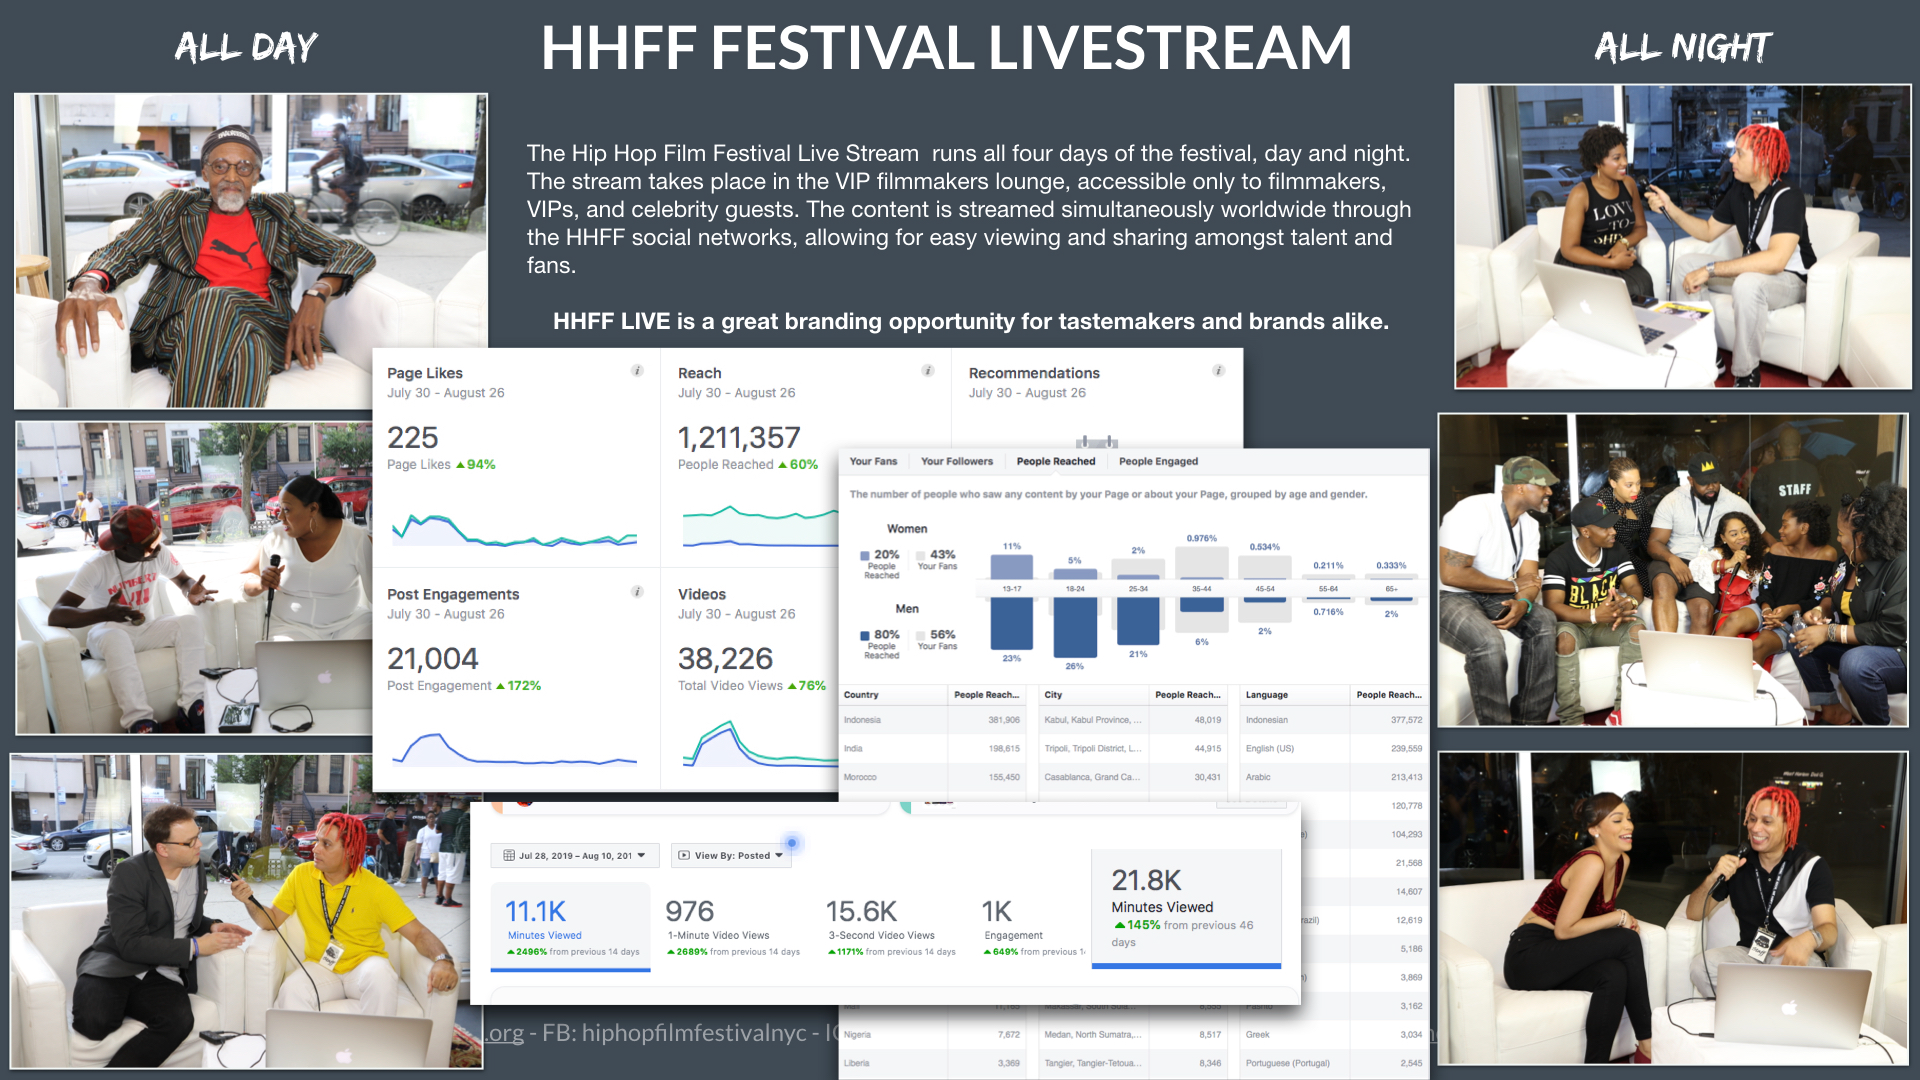The width and height of the screenshot is (1920, 1080).
Task: Click the Post Engagements info icon
Action: [637, 592]
